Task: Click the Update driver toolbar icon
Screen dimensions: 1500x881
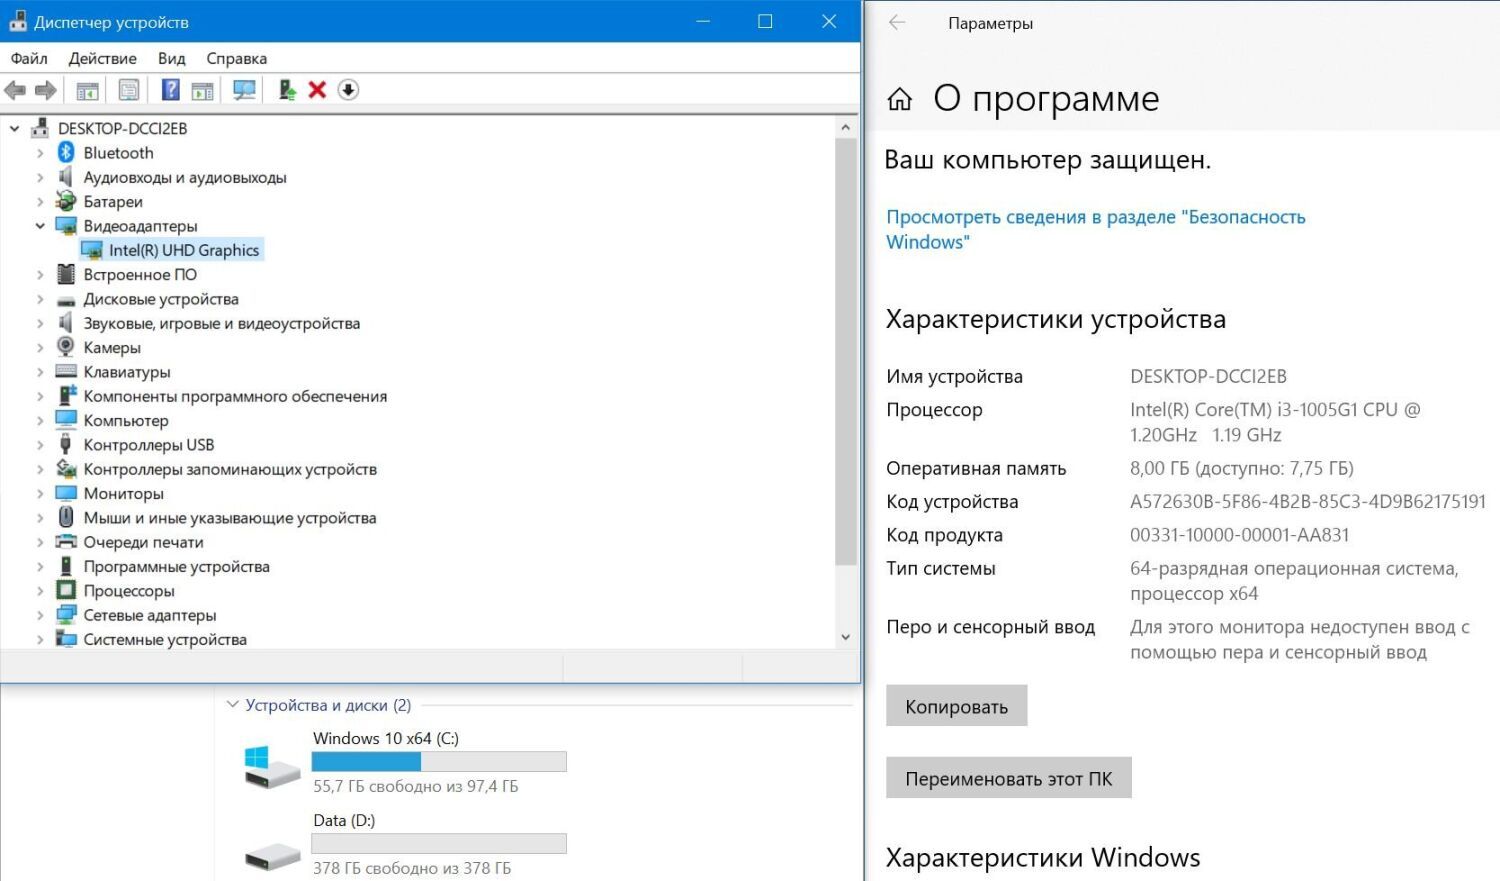Action: point(287,90)
